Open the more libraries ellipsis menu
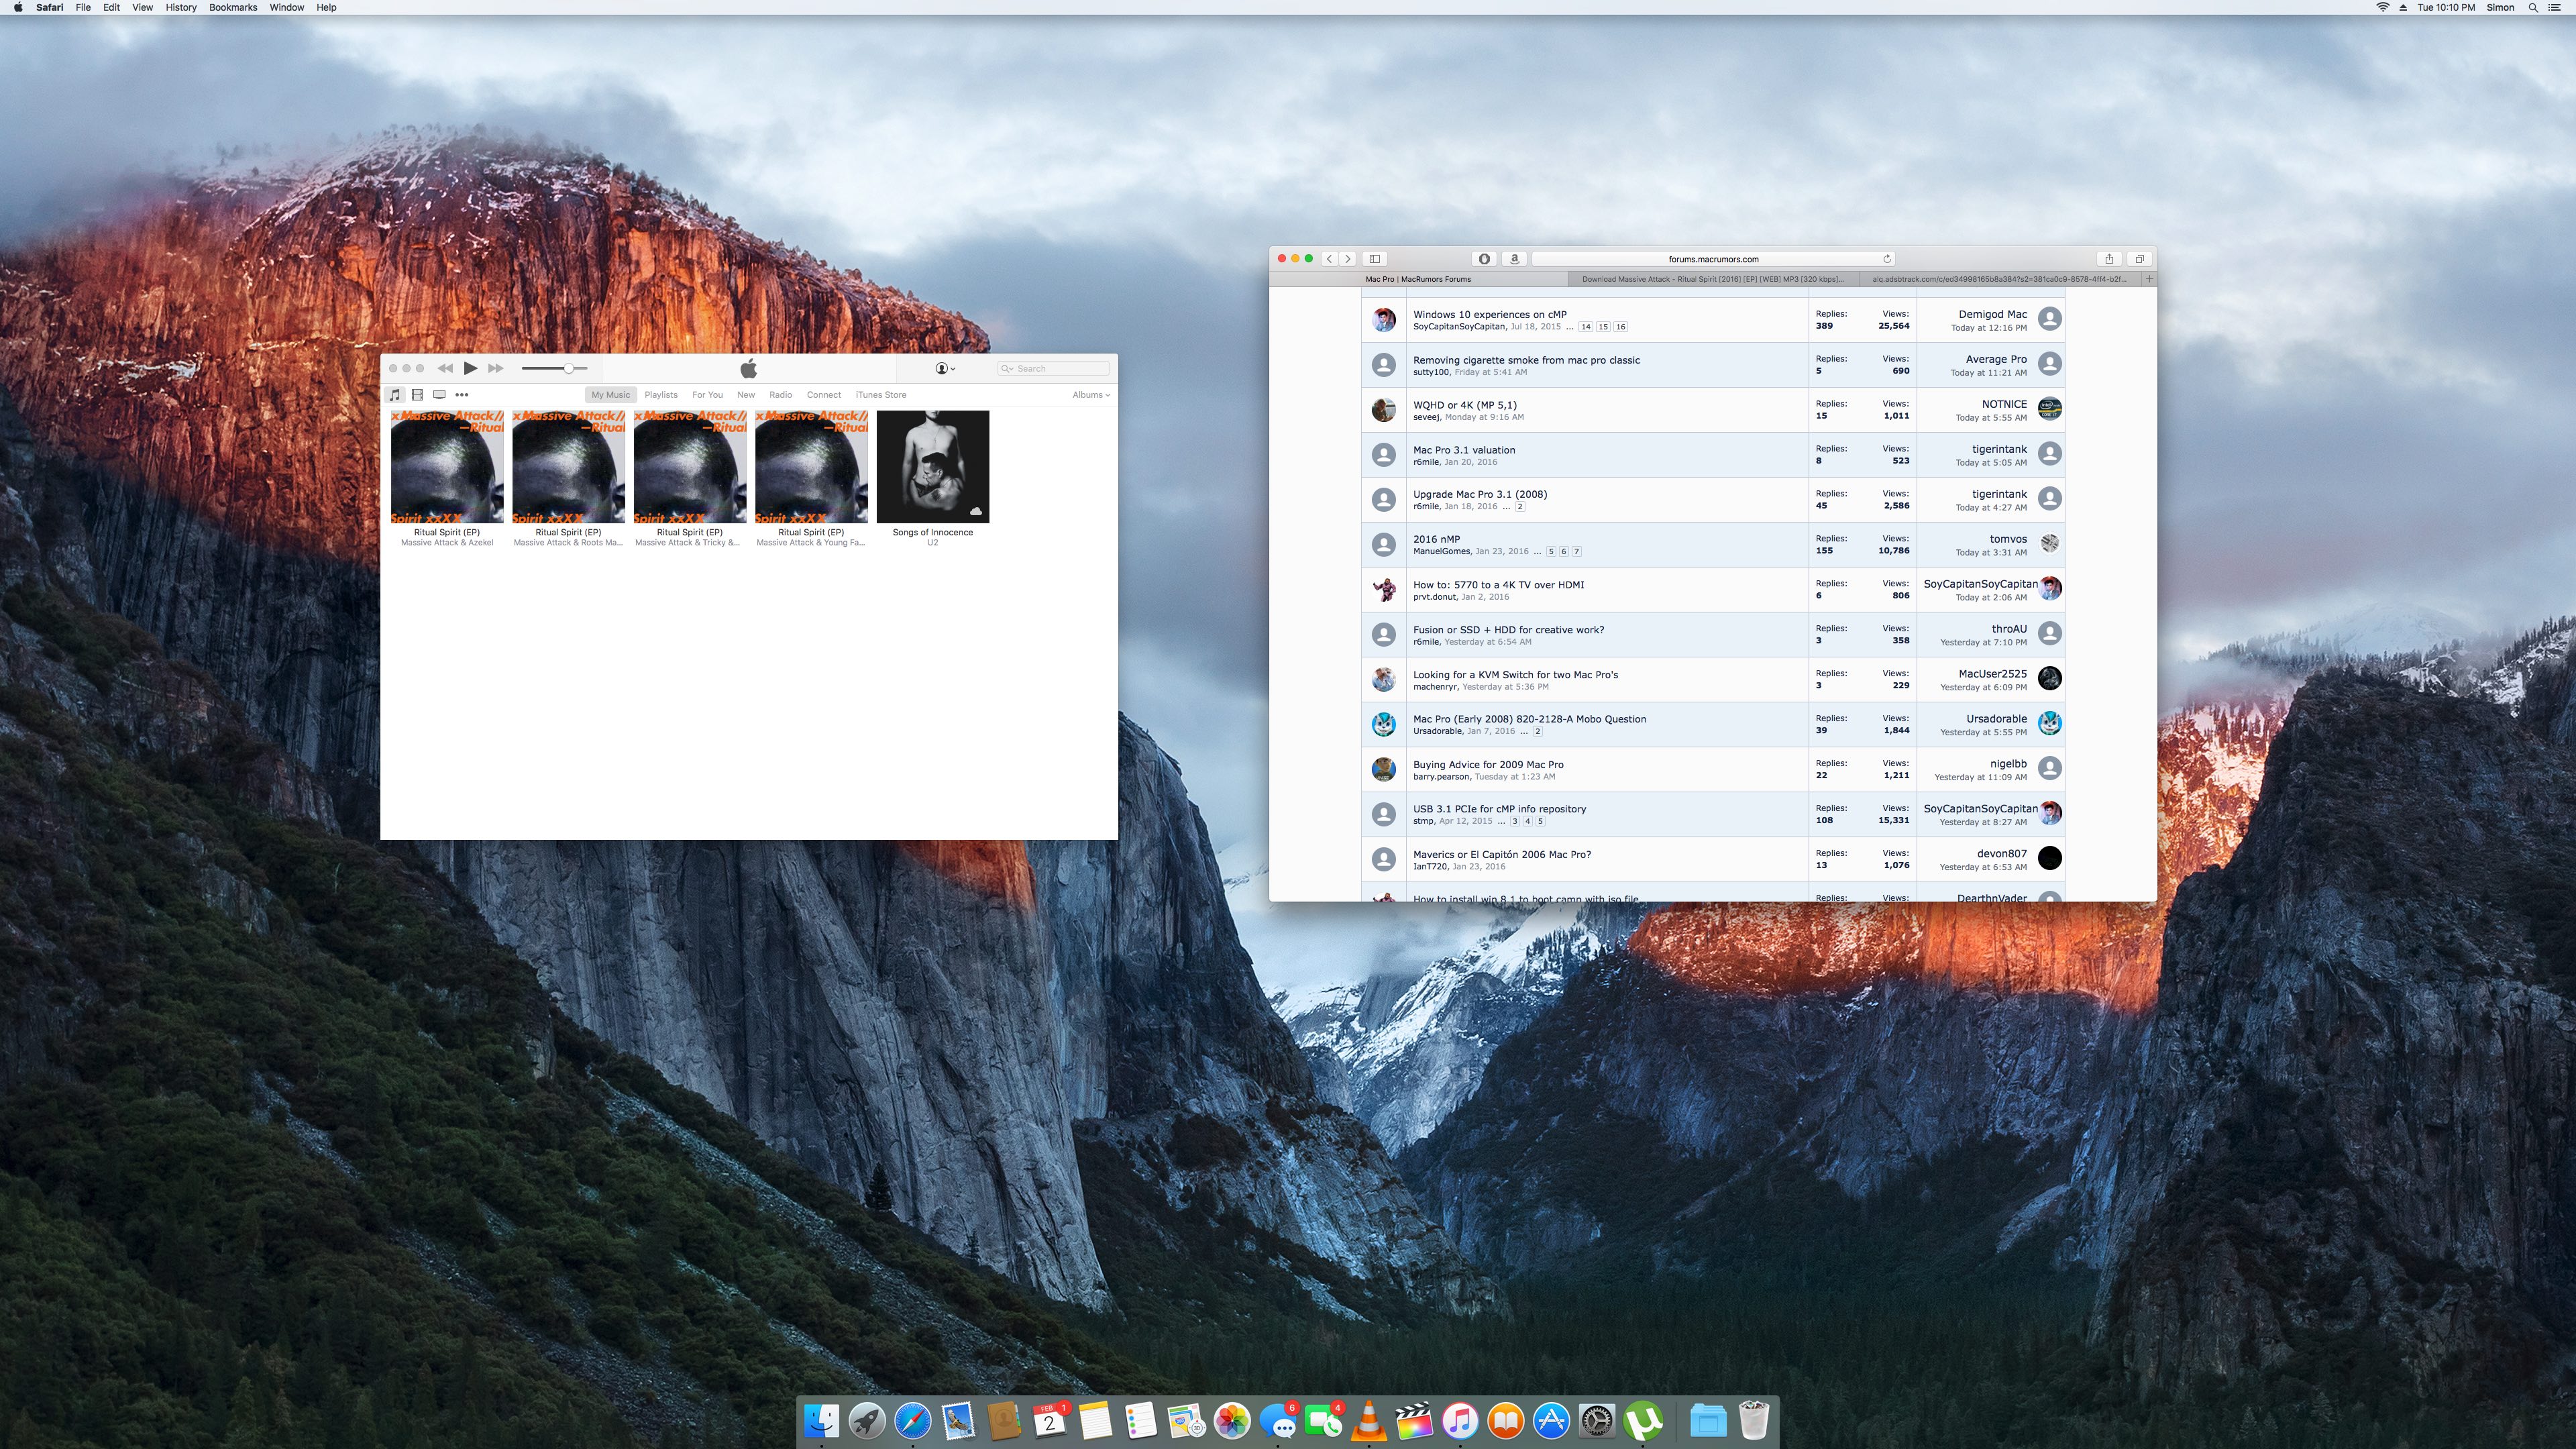This screenshot has width=2576, height=1449. point(462,395)
